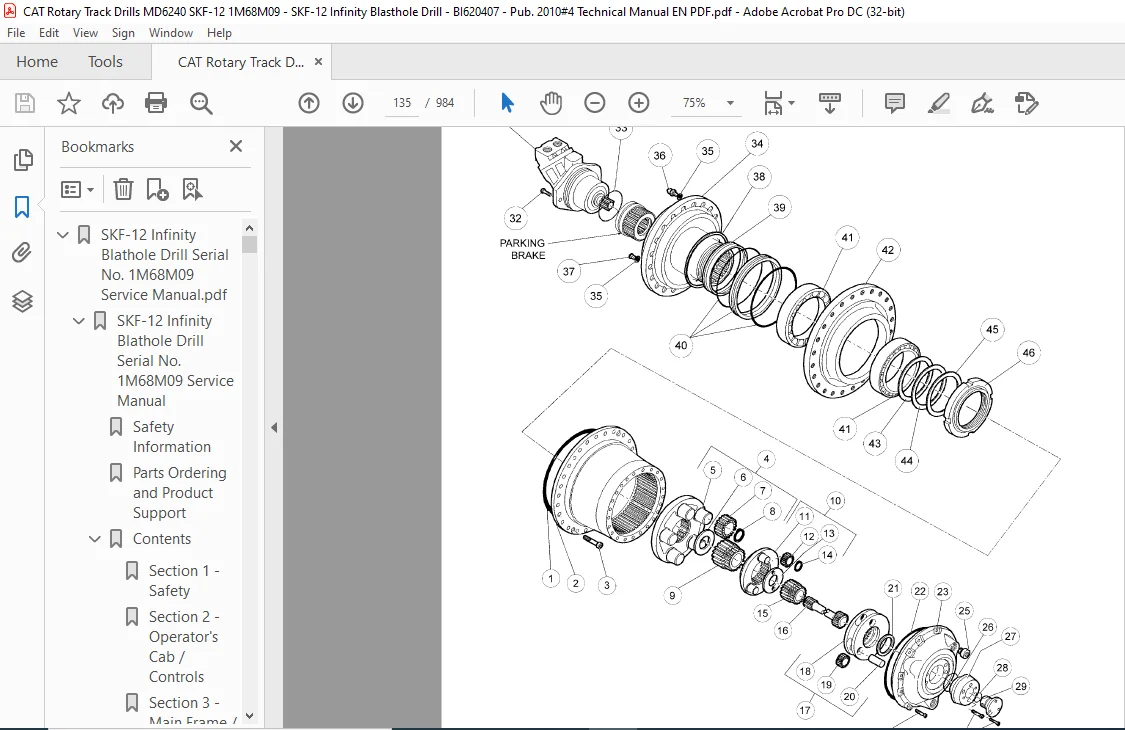Image resolution: width=1125 pixels, height=730 pixels.
Task: Select the Contents bookmark label
Action: coord(162,539)
